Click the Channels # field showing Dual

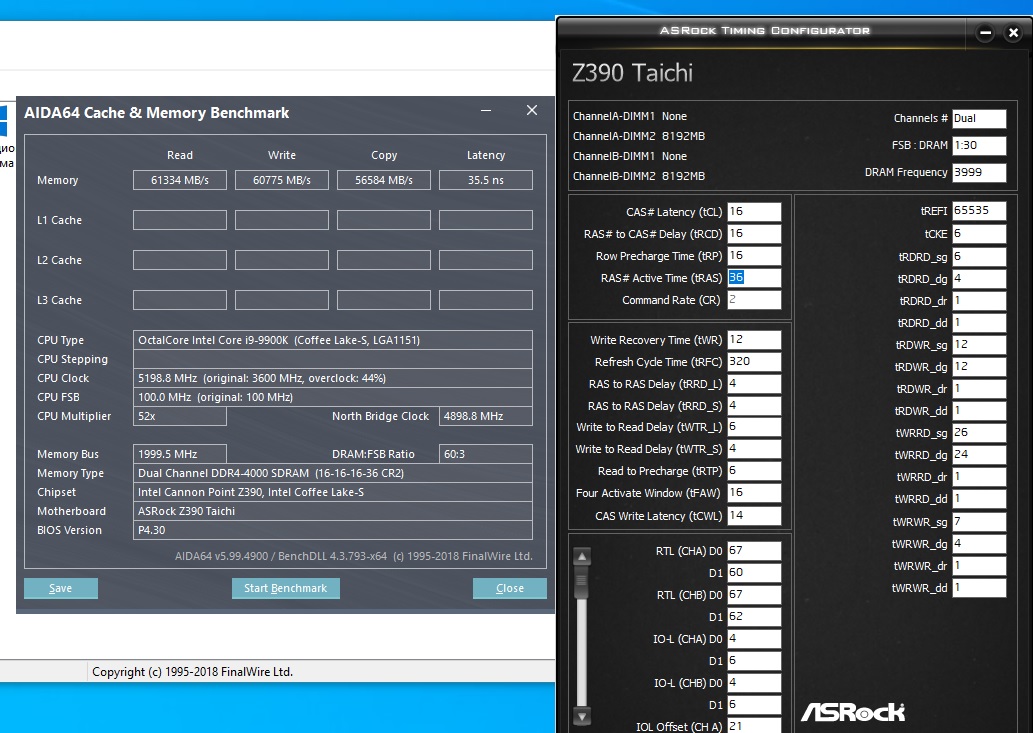[x=979, y=119]
